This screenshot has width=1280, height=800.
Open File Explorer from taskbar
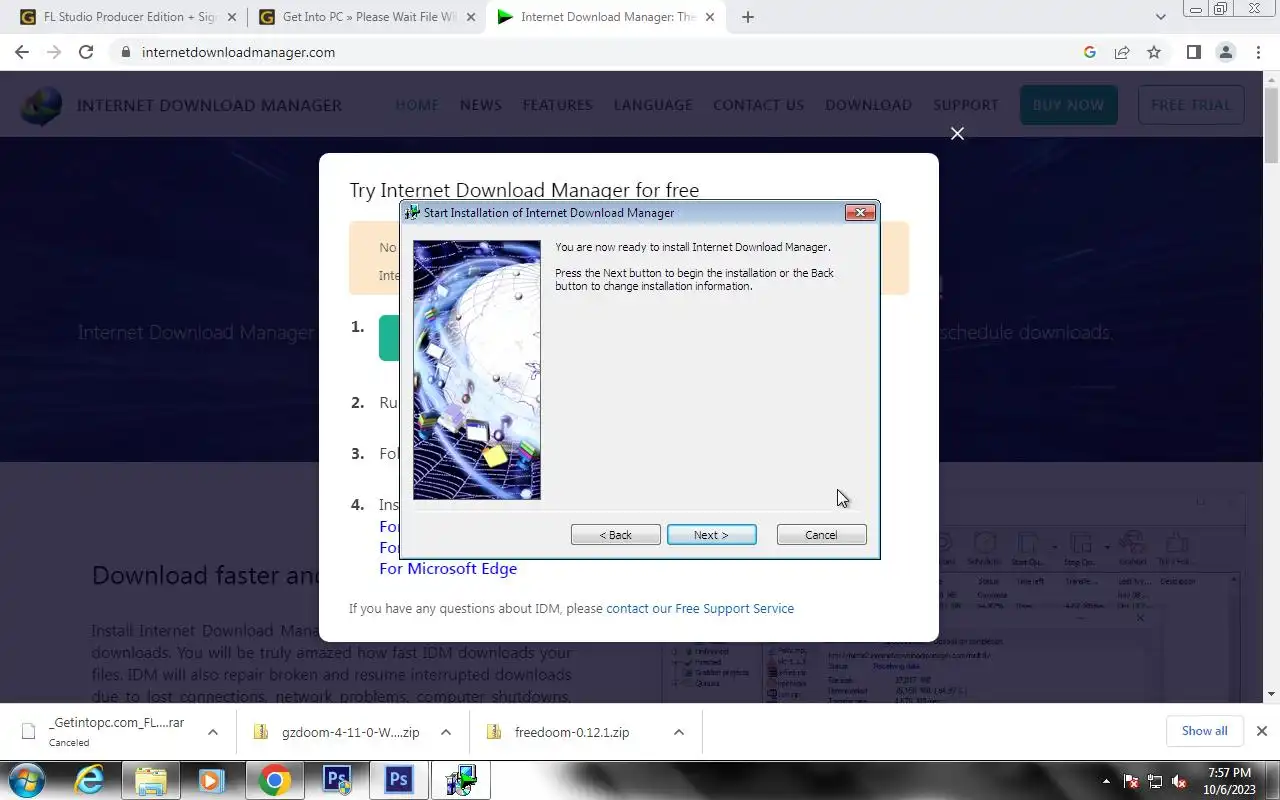tap(151, 780)
